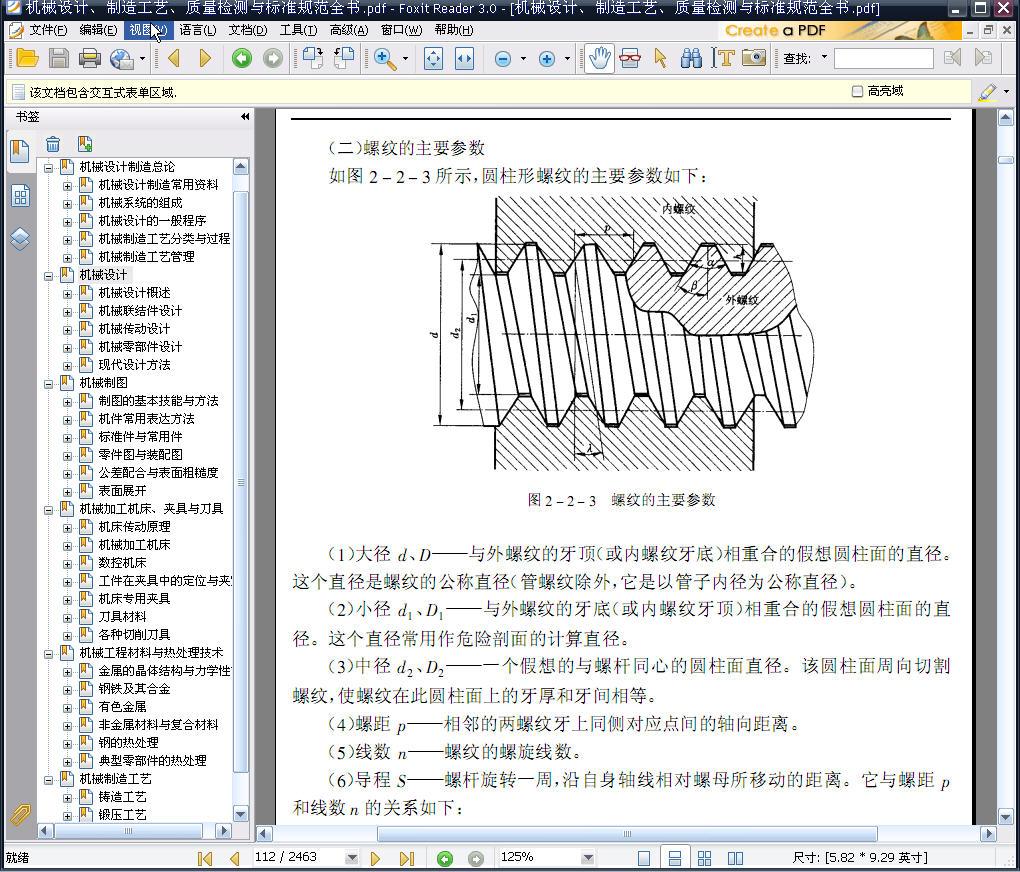Image resolution: width=1020 pixels, height=872 pixels.
Task: Open the search options dropdown next to 查找
Action: tap(824, 57)
